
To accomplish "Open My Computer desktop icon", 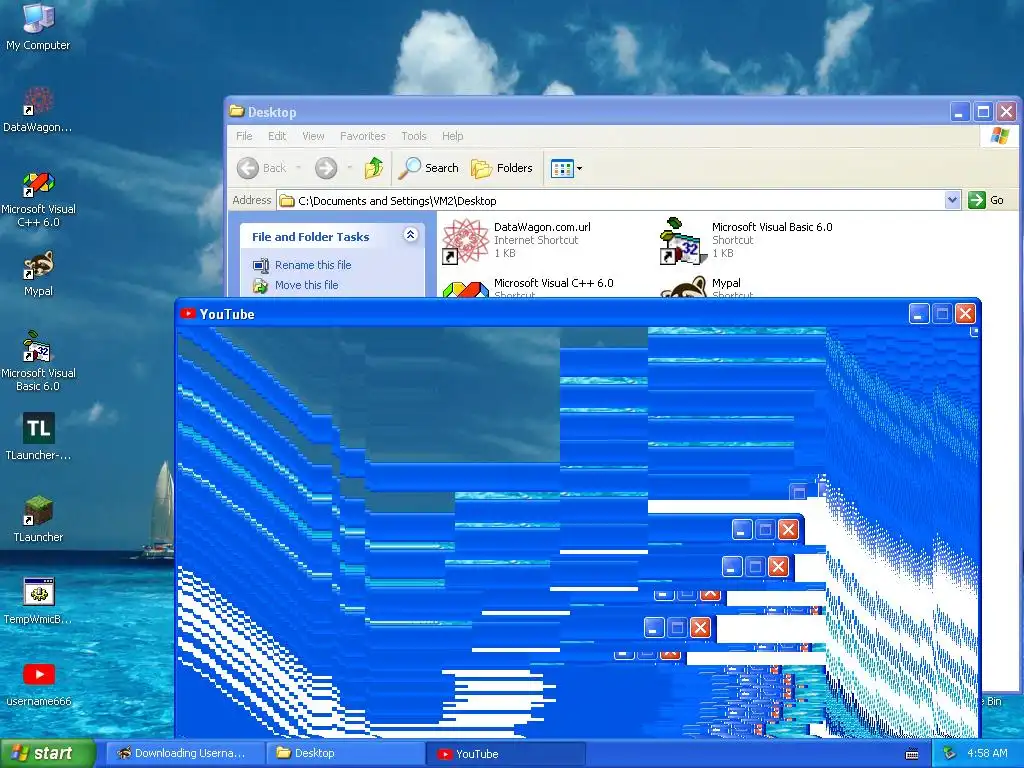I will (x=38, y=26).
